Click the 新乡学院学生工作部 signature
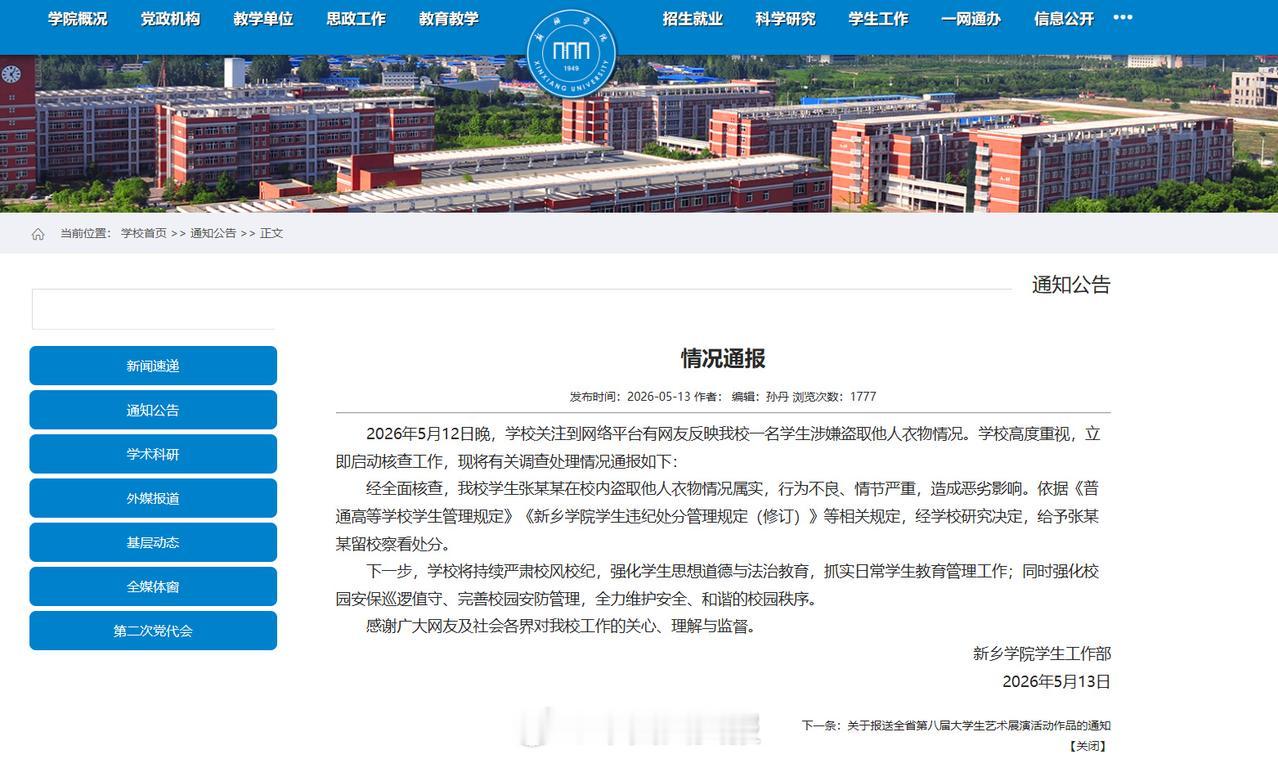The width and height of the screenshot is (1278, 759). pyautogui.click(x=1042, y=654)
